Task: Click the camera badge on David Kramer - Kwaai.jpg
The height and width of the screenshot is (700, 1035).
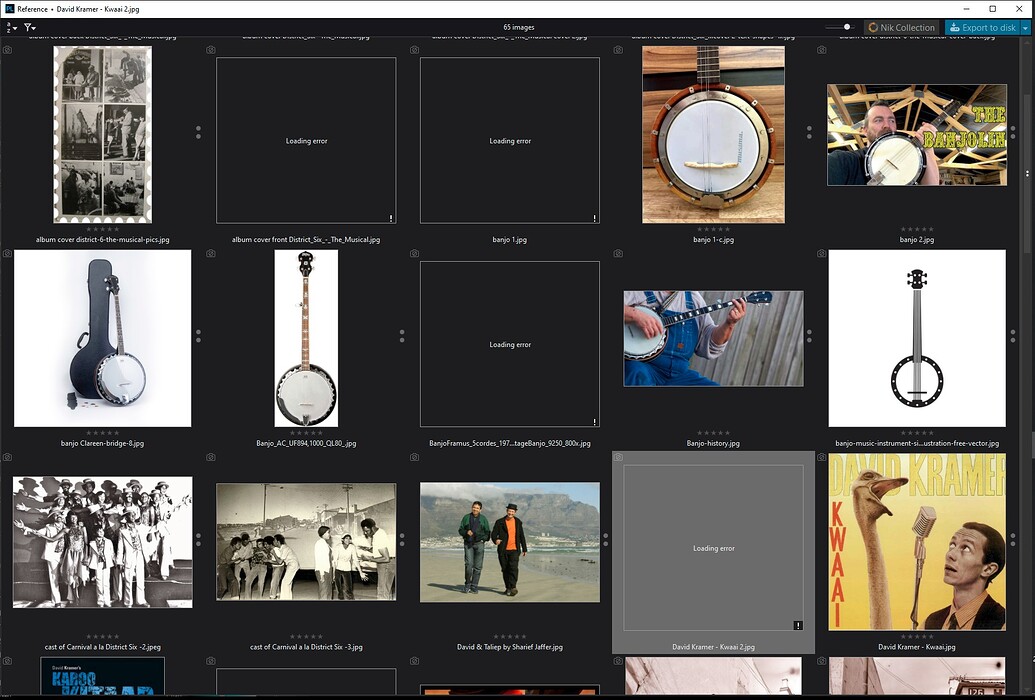Action: point(824,457)
